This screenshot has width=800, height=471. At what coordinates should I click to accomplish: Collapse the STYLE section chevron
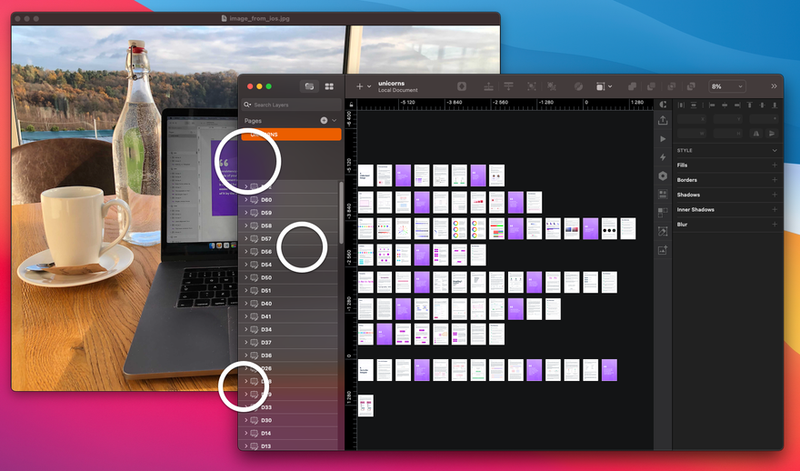(774, 151)
